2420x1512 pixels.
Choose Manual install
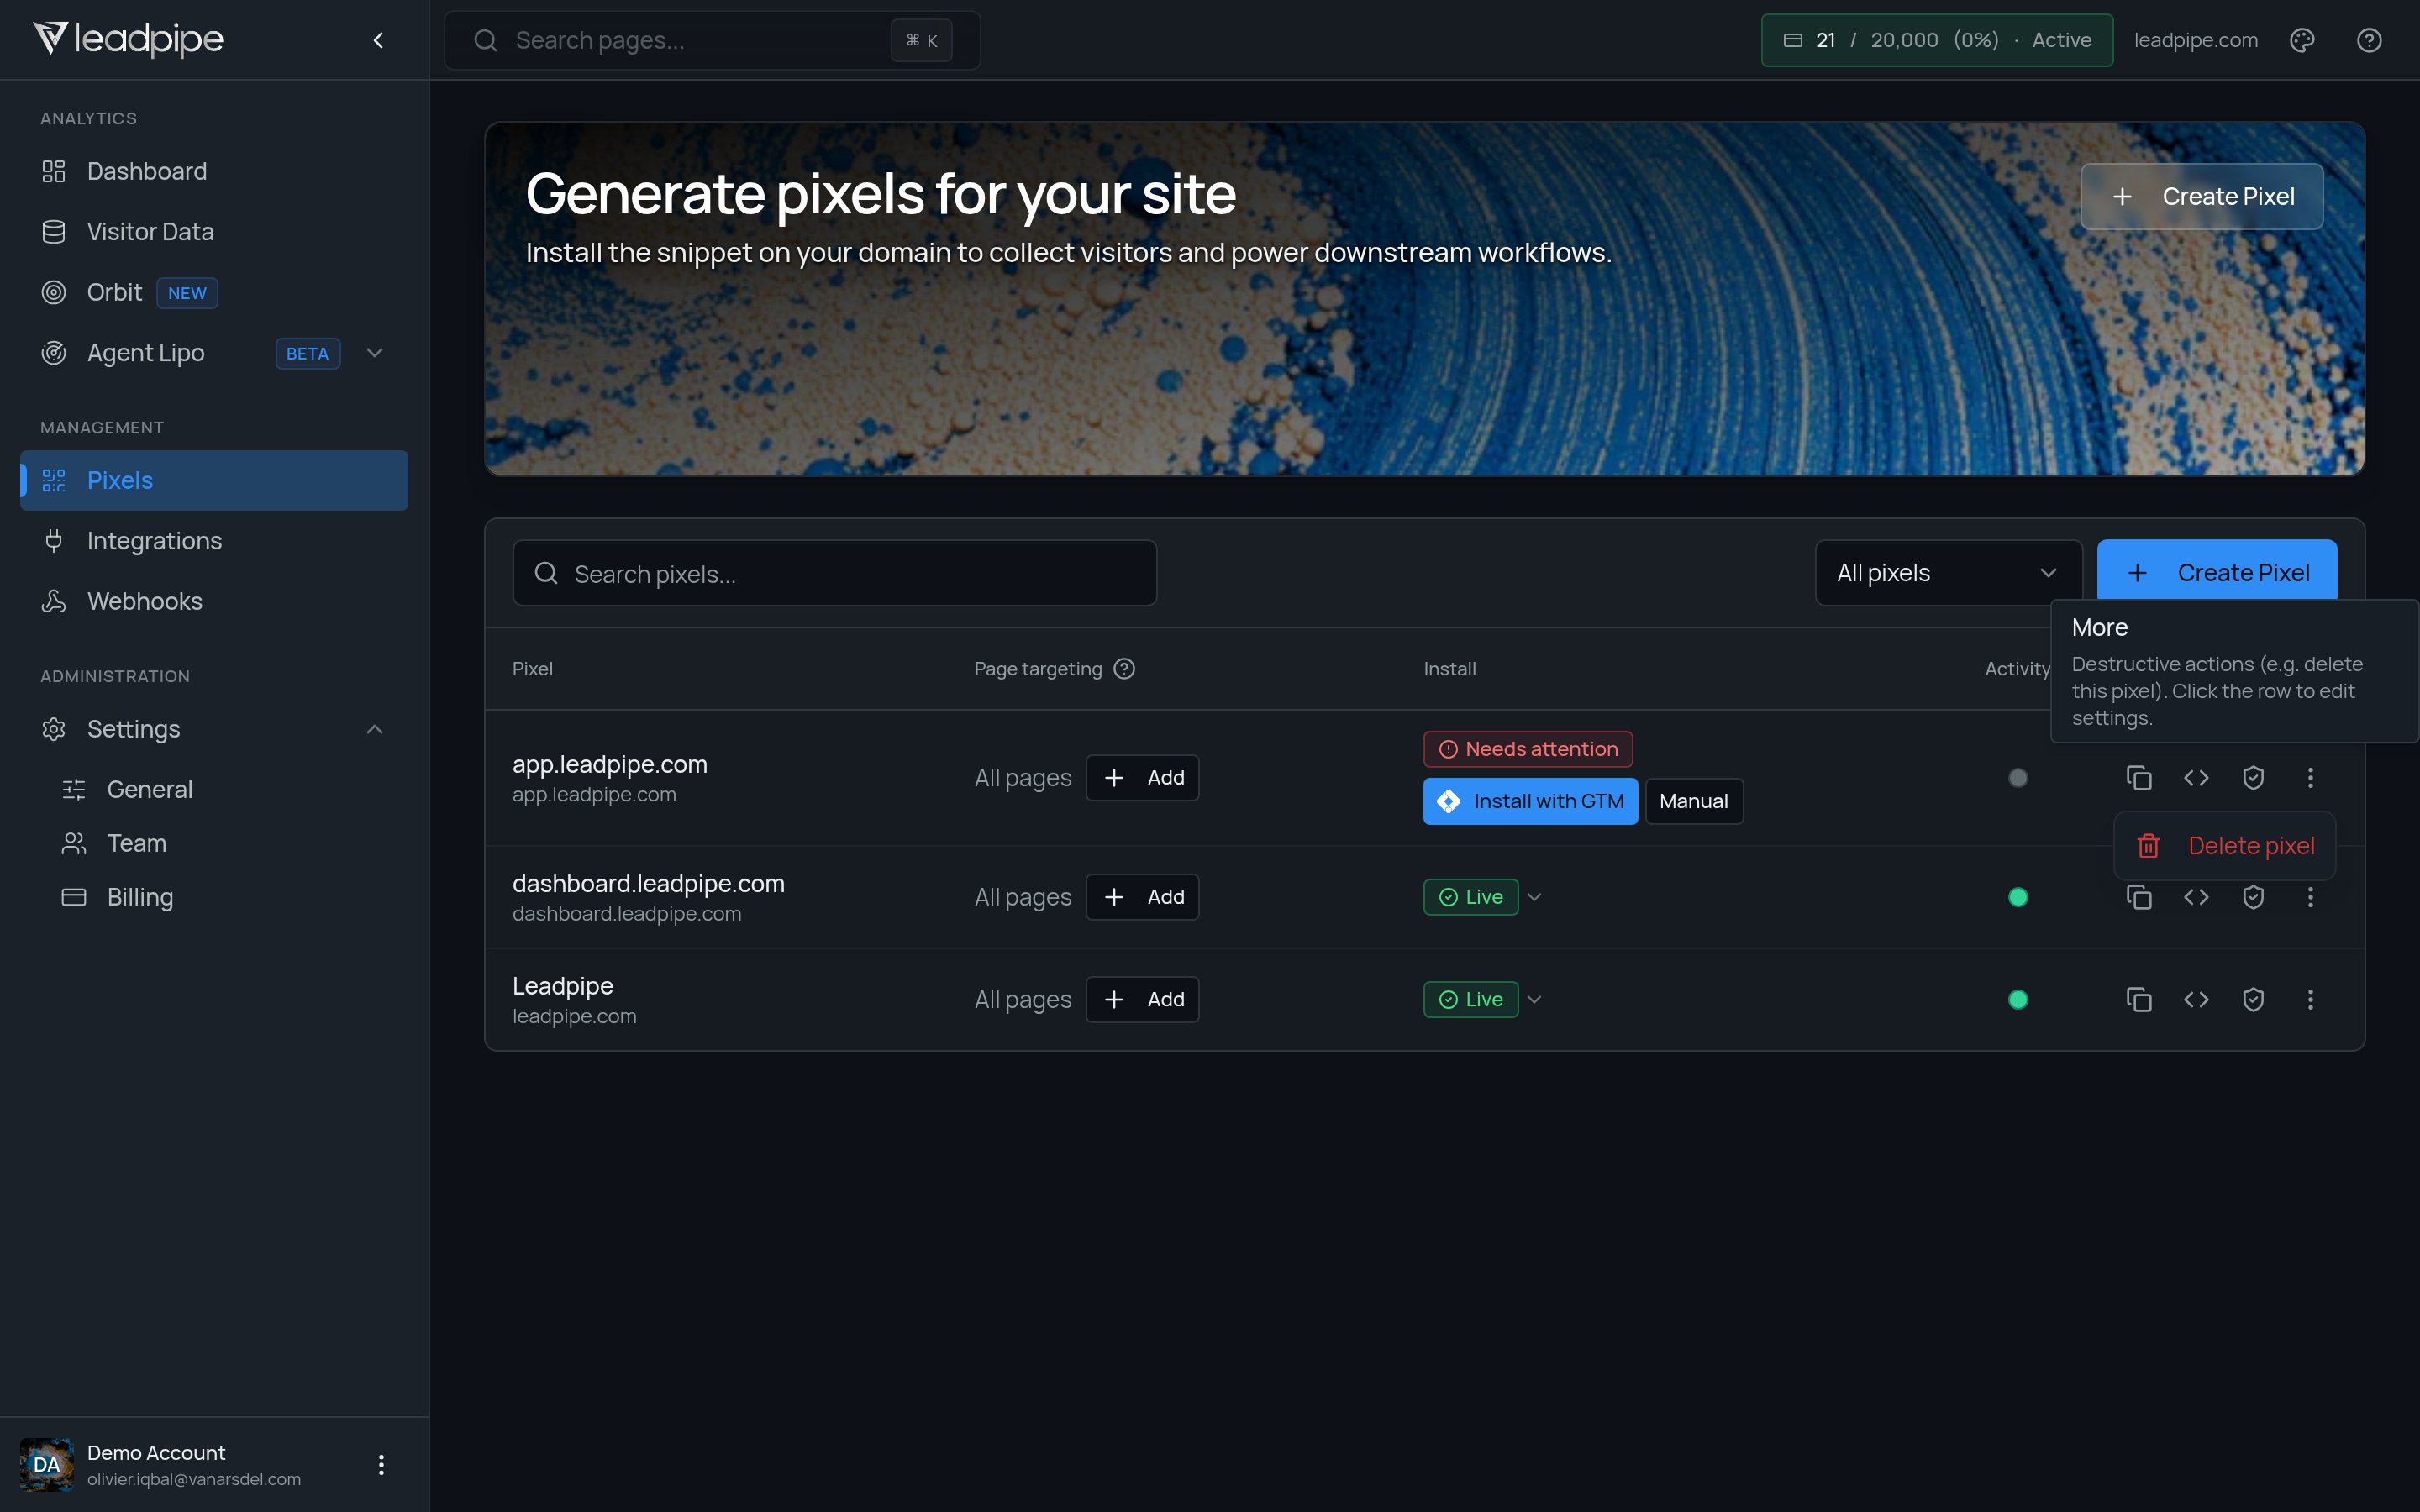pyautogui.click(x=1694, y=801)
